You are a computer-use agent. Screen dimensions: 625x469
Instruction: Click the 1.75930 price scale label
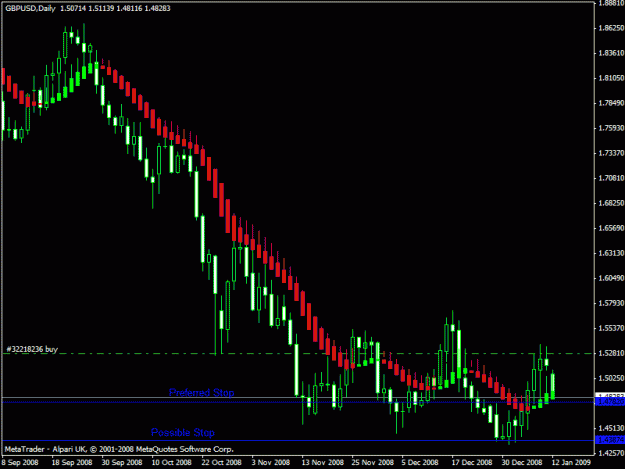(x=611, y=128)
